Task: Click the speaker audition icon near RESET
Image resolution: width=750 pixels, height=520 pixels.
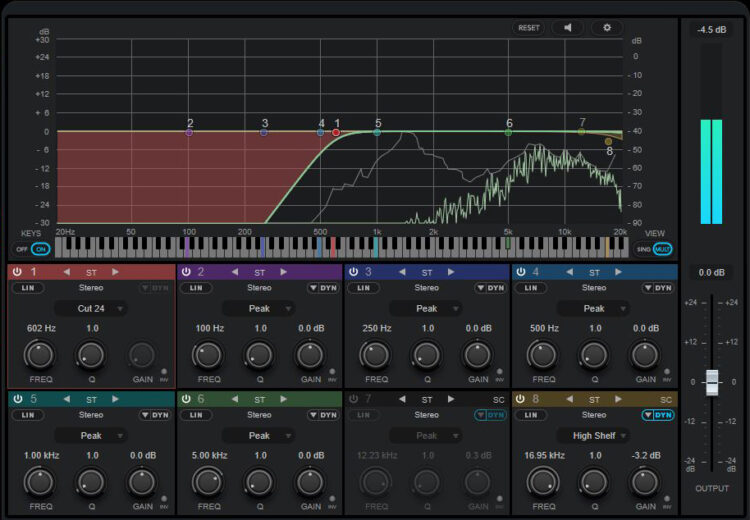Action: pyautogui.click(x=568, y=28)
